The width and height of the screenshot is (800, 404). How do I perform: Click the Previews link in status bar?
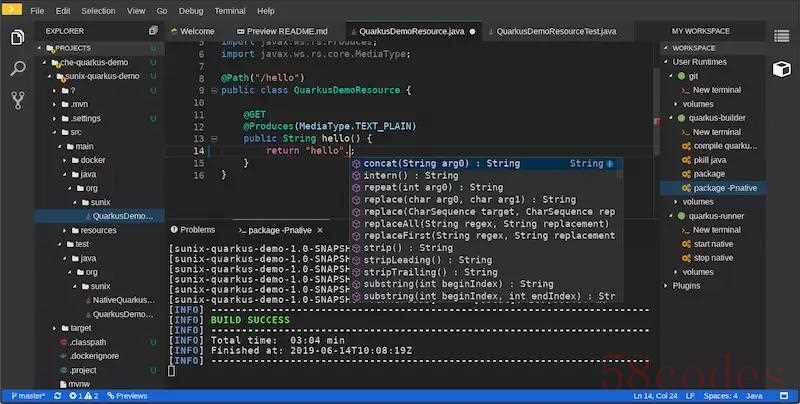(x=128, y=396)
